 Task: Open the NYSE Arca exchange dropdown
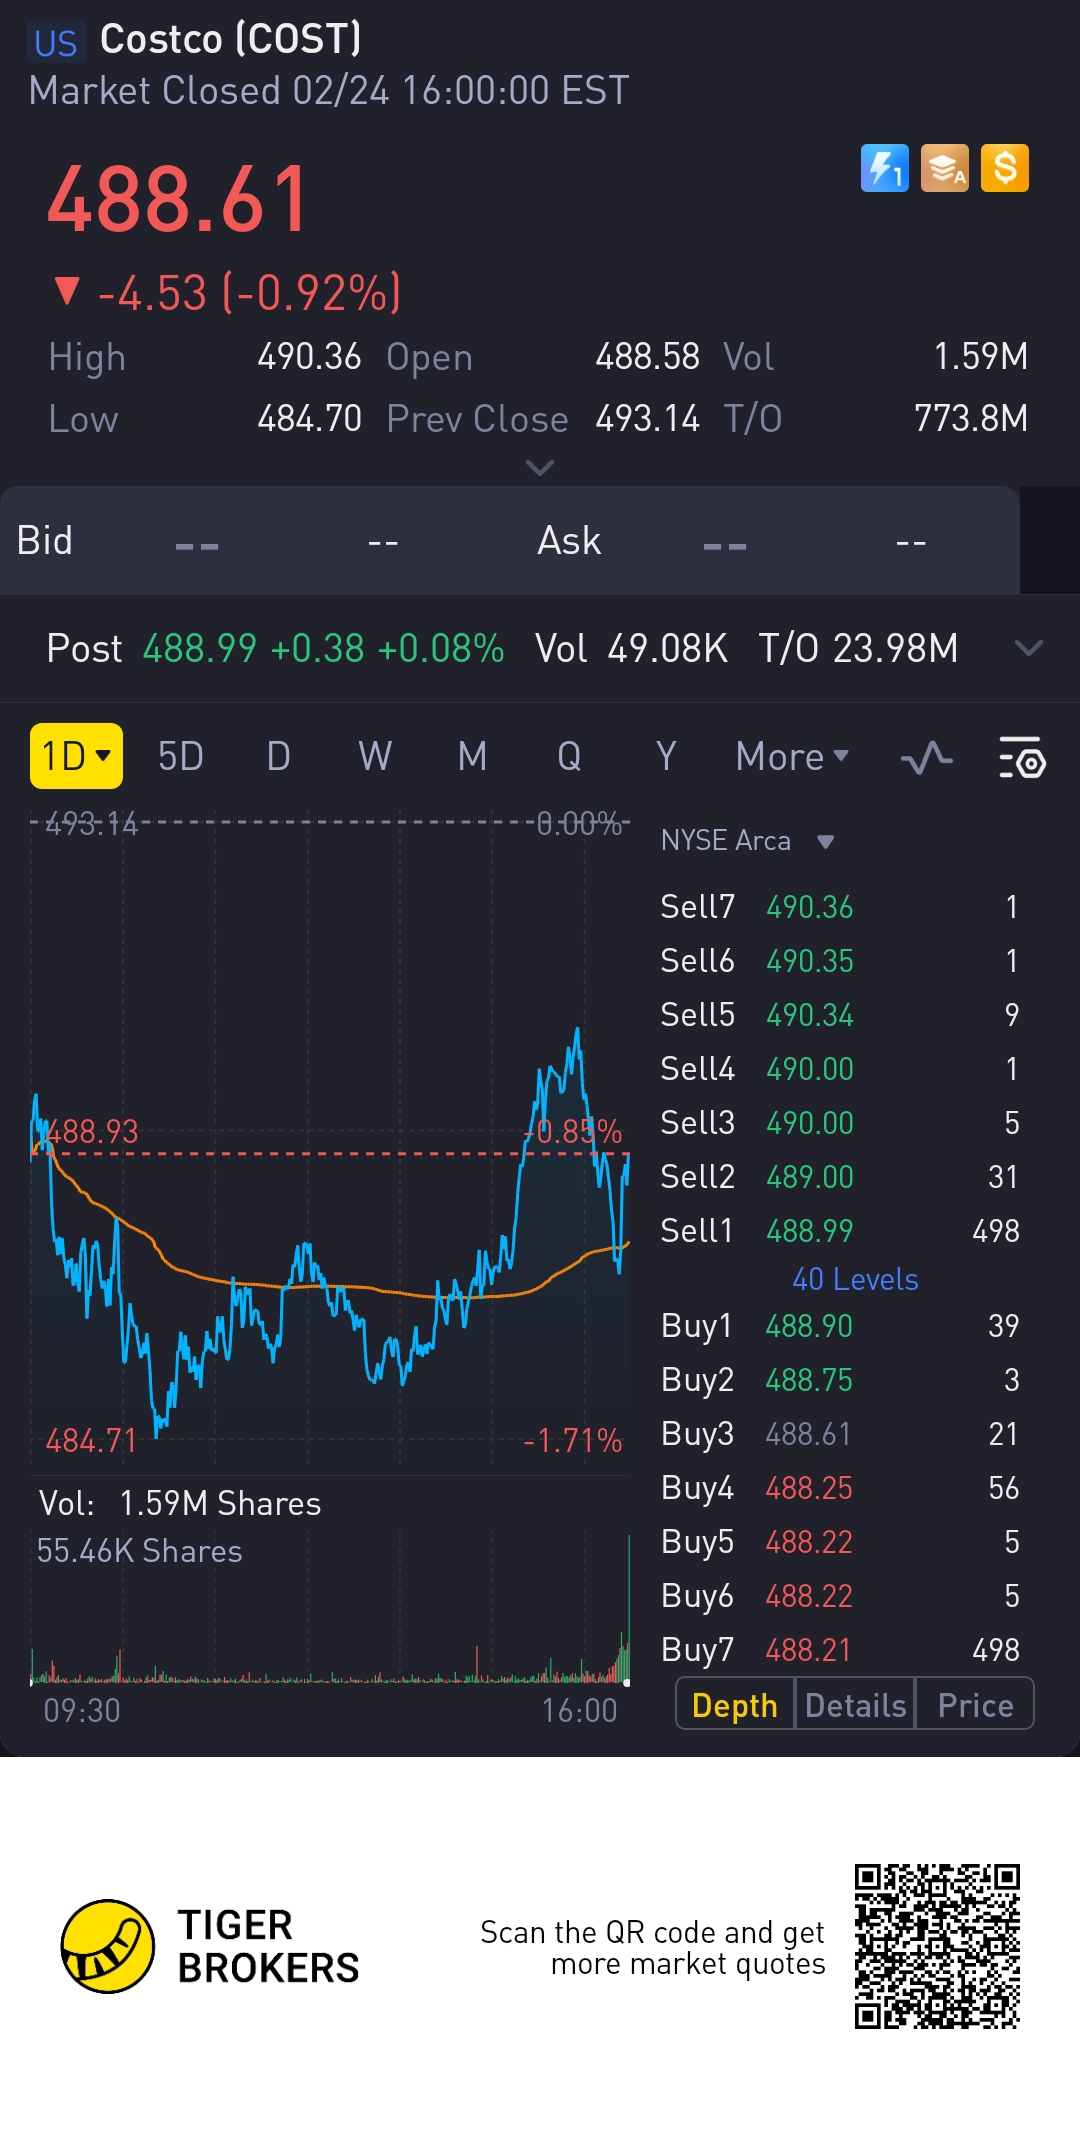click(748, 840)
